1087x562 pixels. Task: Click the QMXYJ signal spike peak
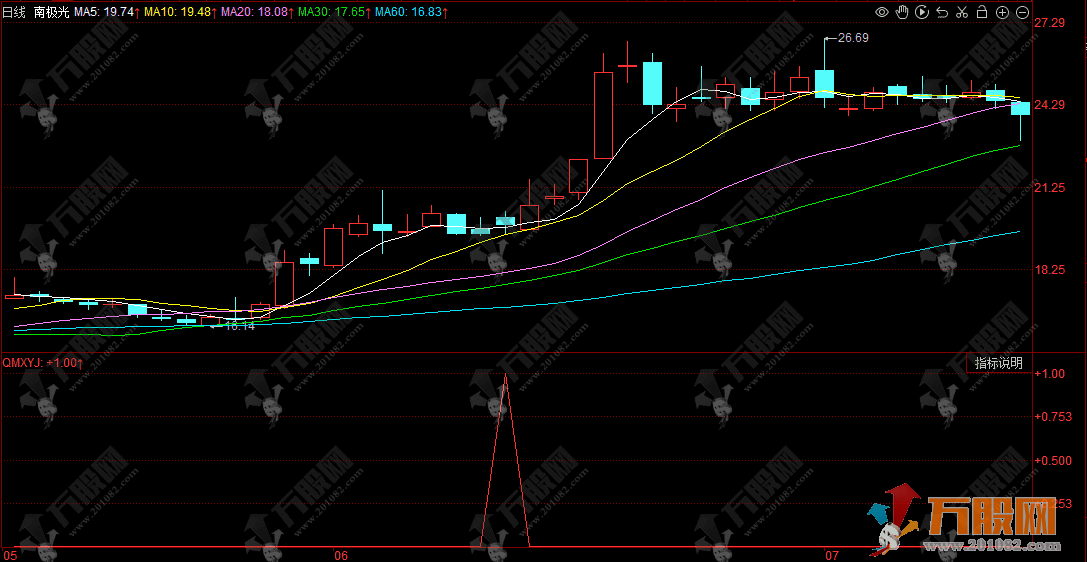pyautogui.click(x=505, y=376)
